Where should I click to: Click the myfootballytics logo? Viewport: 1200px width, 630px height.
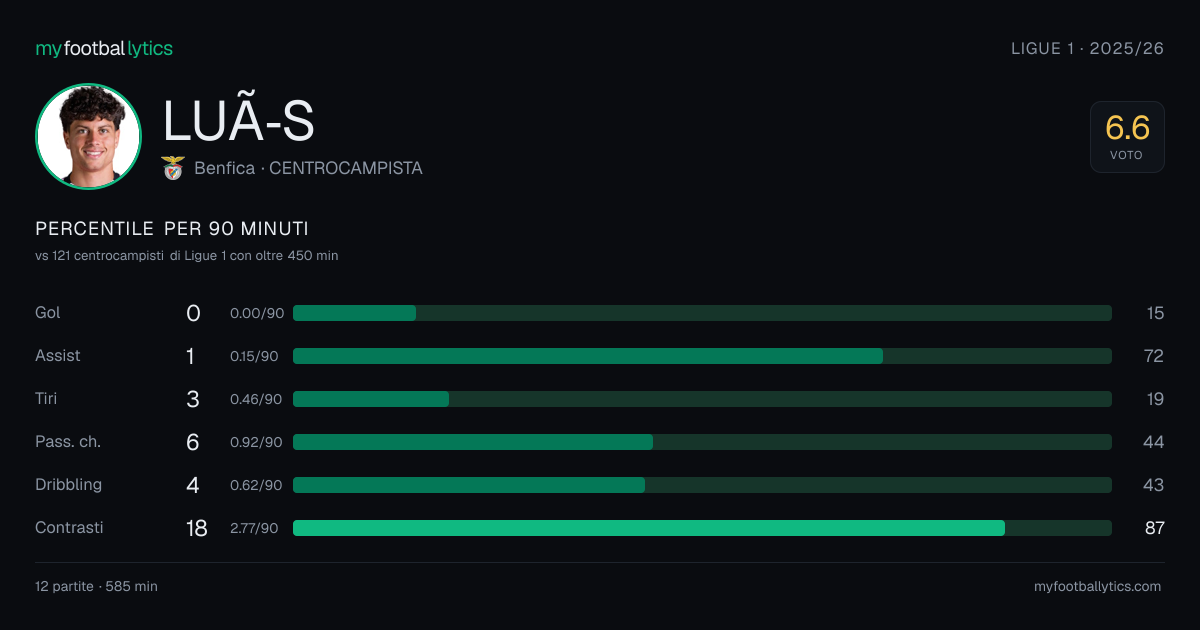point(104,48)
